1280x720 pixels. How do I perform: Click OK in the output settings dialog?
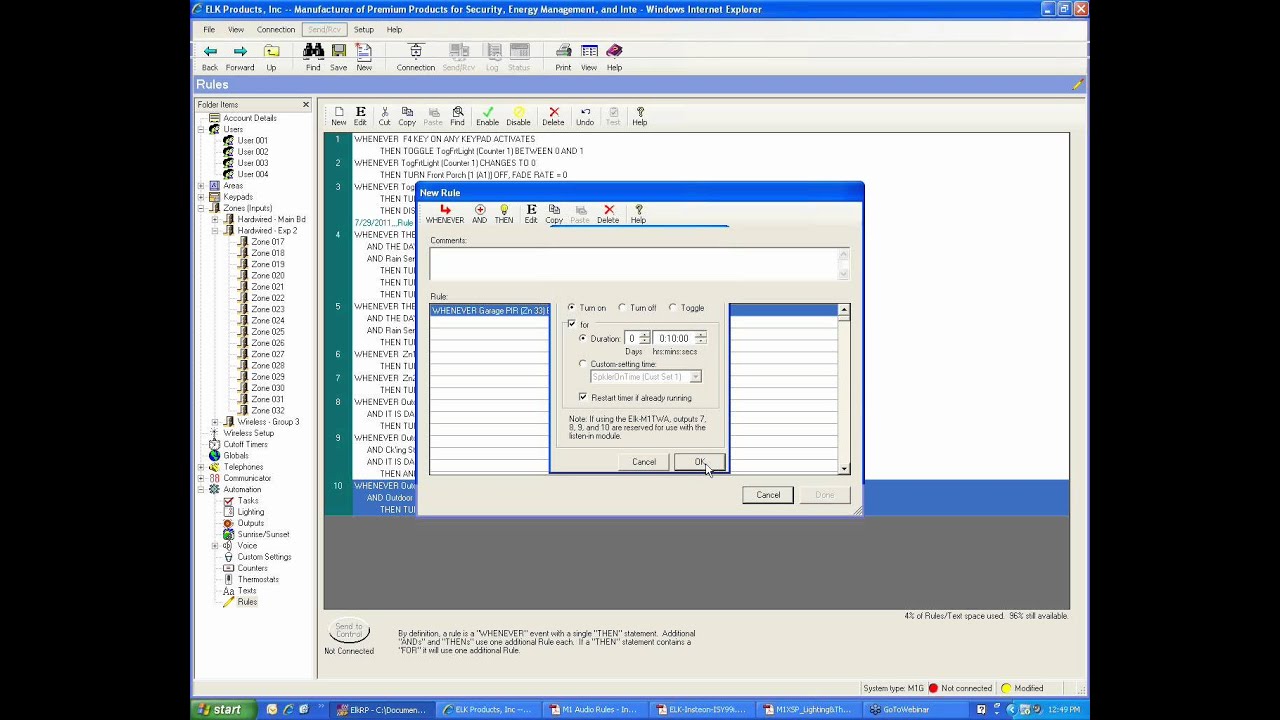click(x=699, y=462)
